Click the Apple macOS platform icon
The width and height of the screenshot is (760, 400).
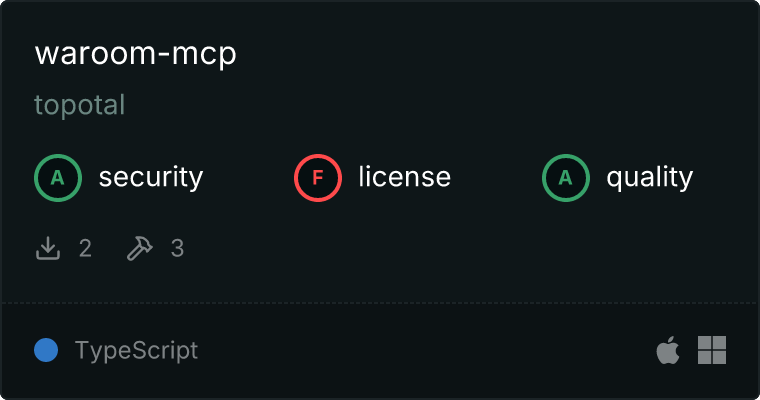(x=668, y=350)
